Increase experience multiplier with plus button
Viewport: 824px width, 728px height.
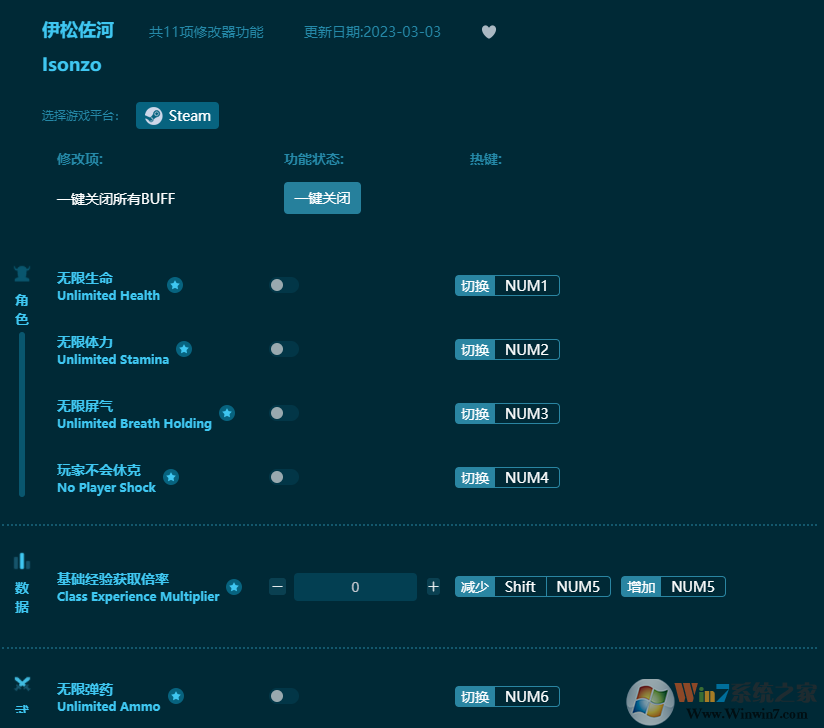434,587
